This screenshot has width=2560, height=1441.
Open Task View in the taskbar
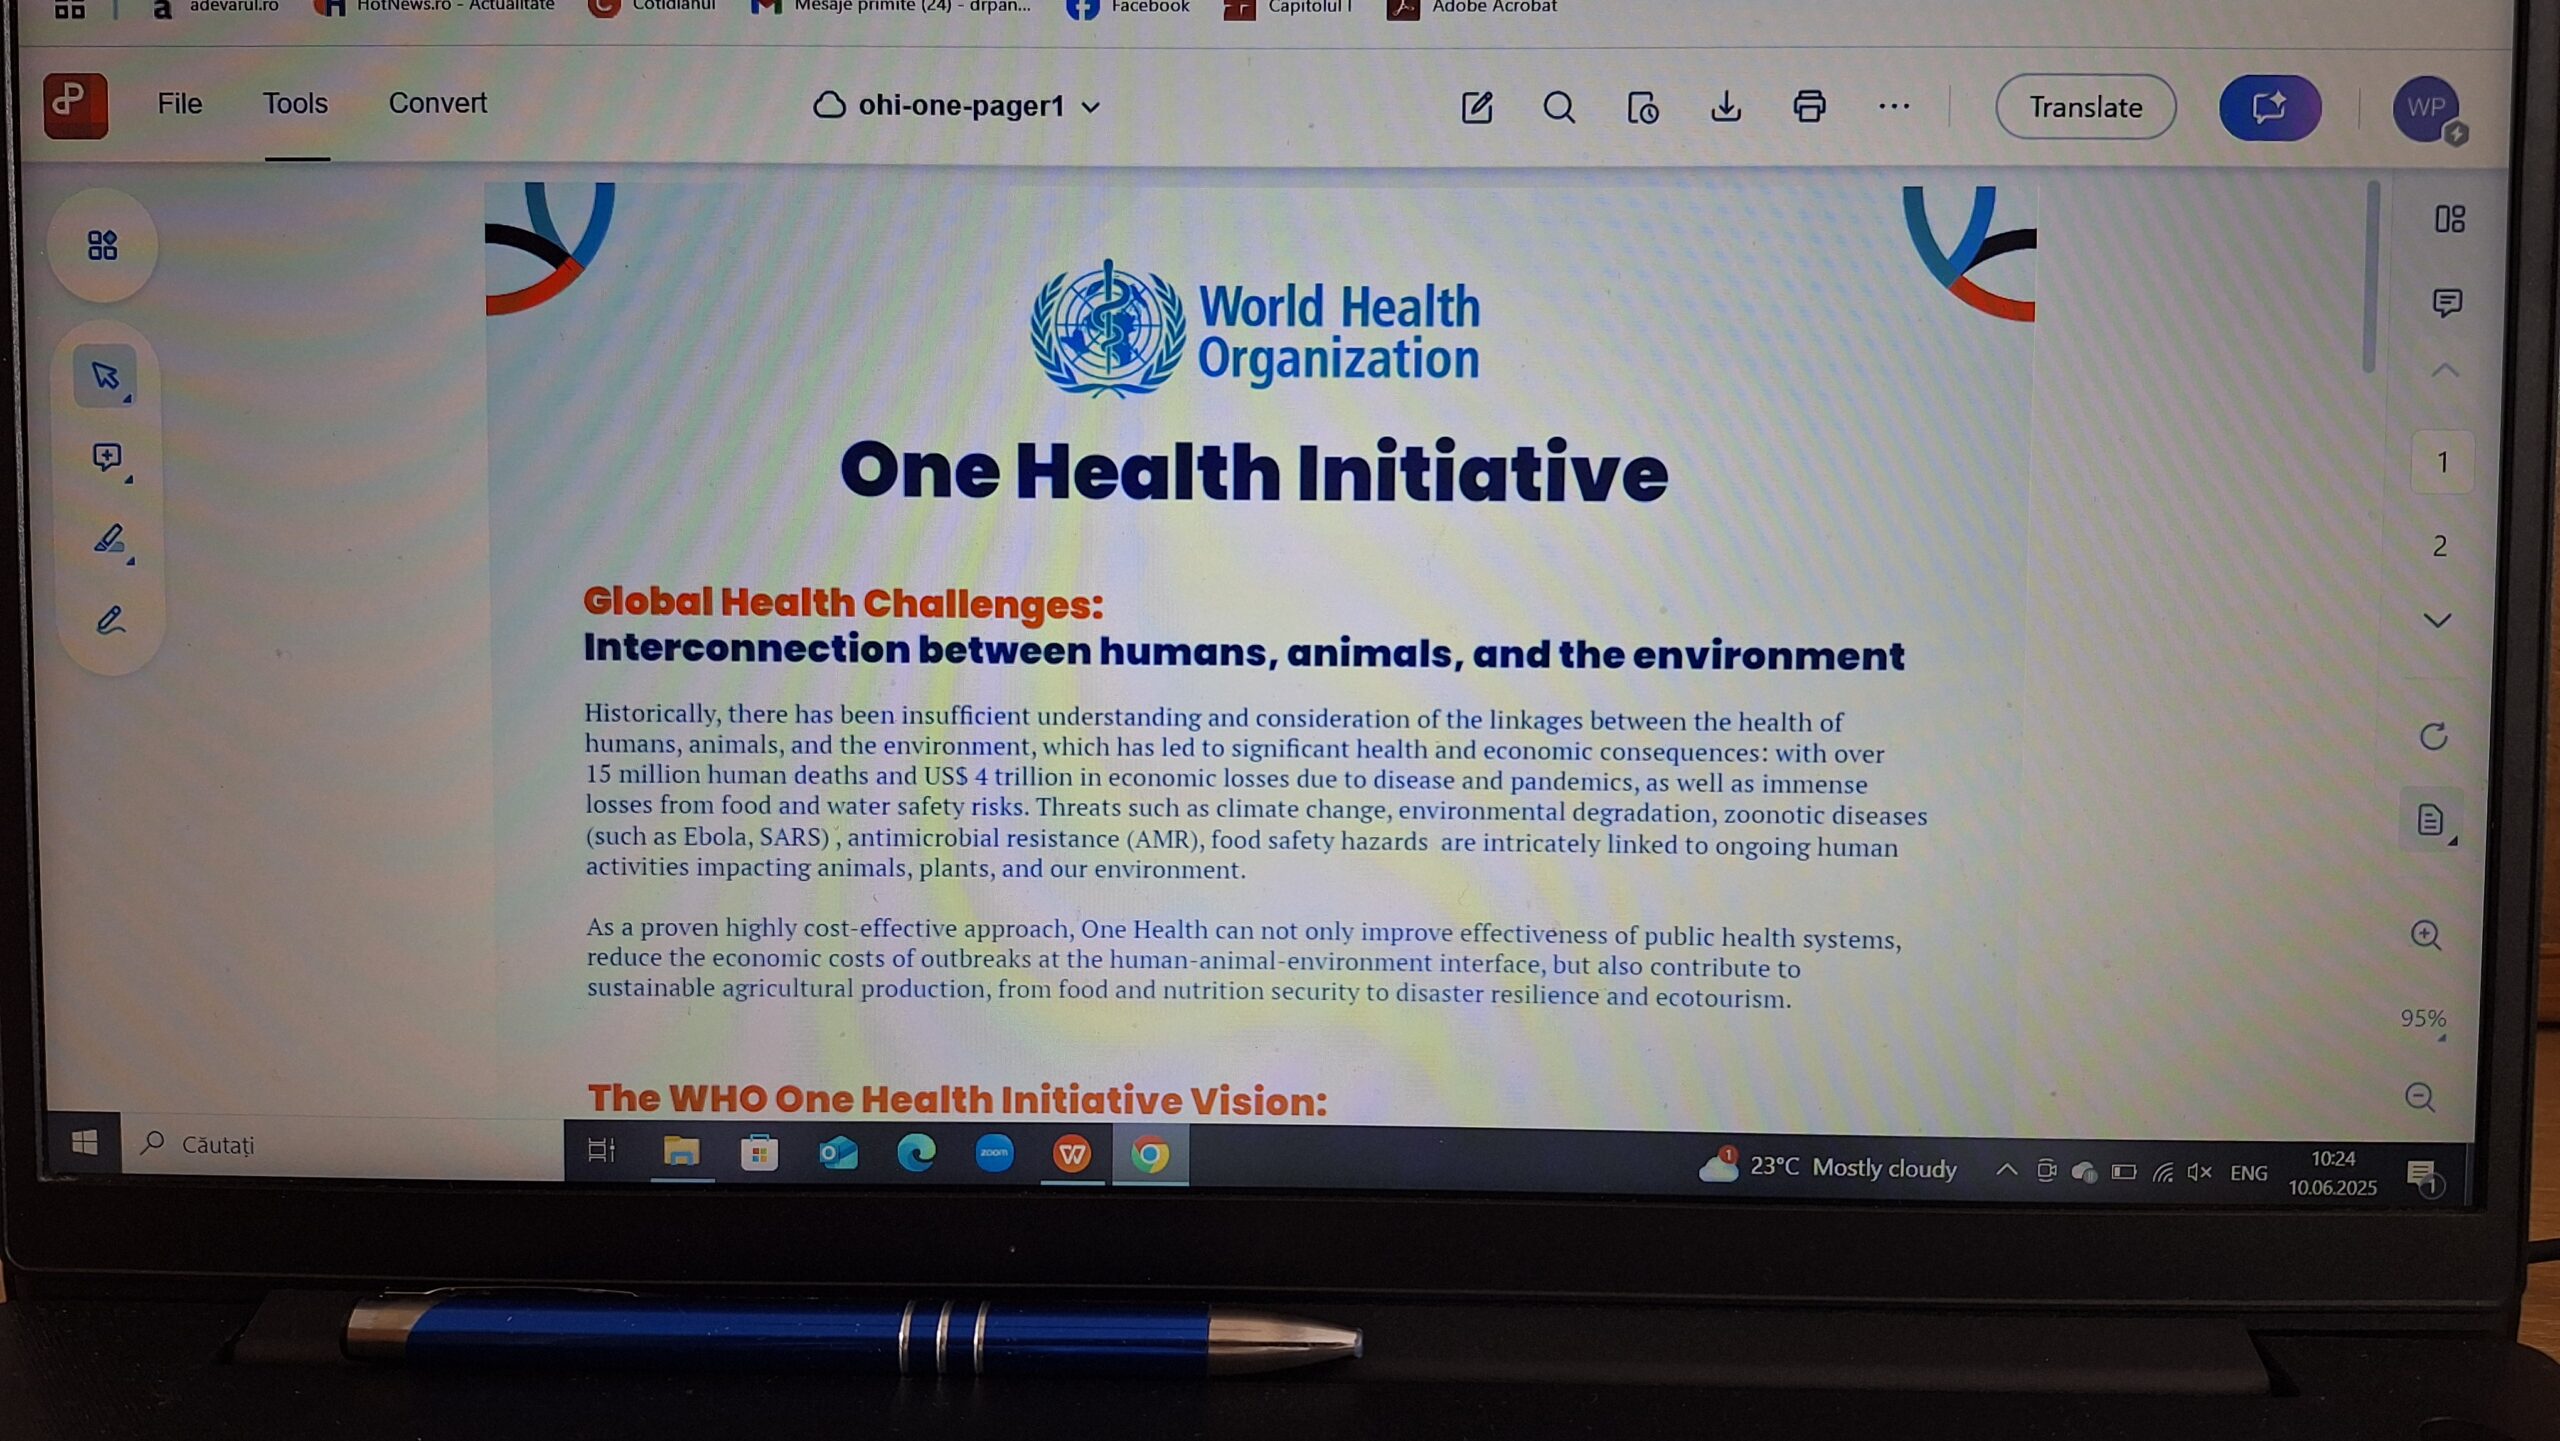(x=601, y=1151)
